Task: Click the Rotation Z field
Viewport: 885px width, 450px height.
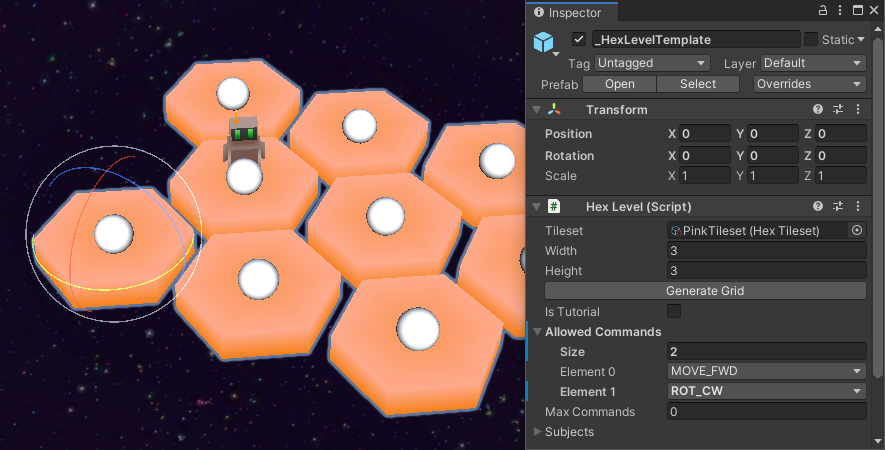Action: [840, 155]
